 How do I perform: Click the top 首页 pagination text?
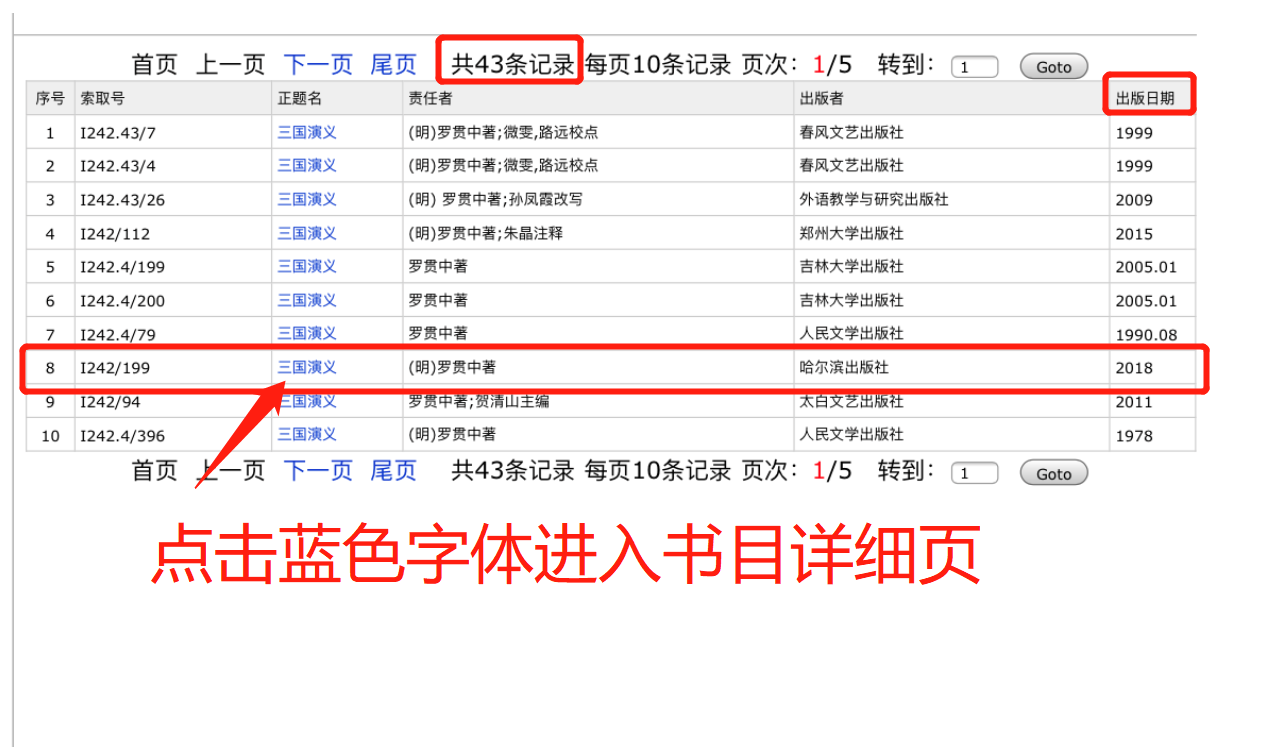click(154, 65)
